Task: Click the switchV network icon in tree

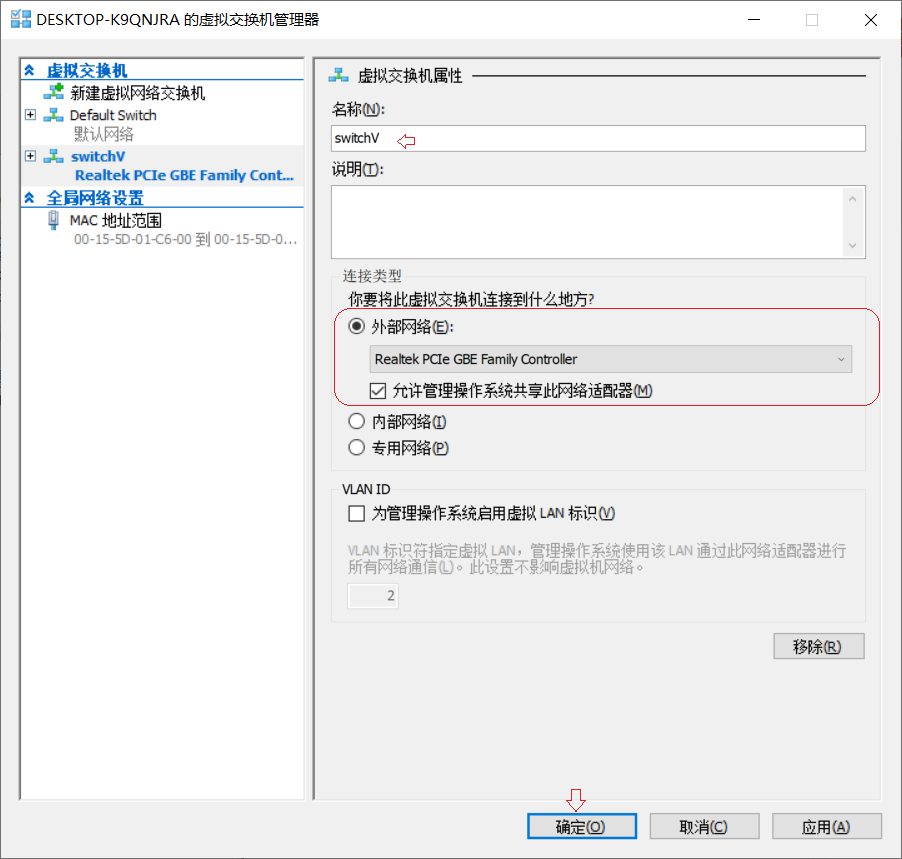Action: [x=53, y=156]
